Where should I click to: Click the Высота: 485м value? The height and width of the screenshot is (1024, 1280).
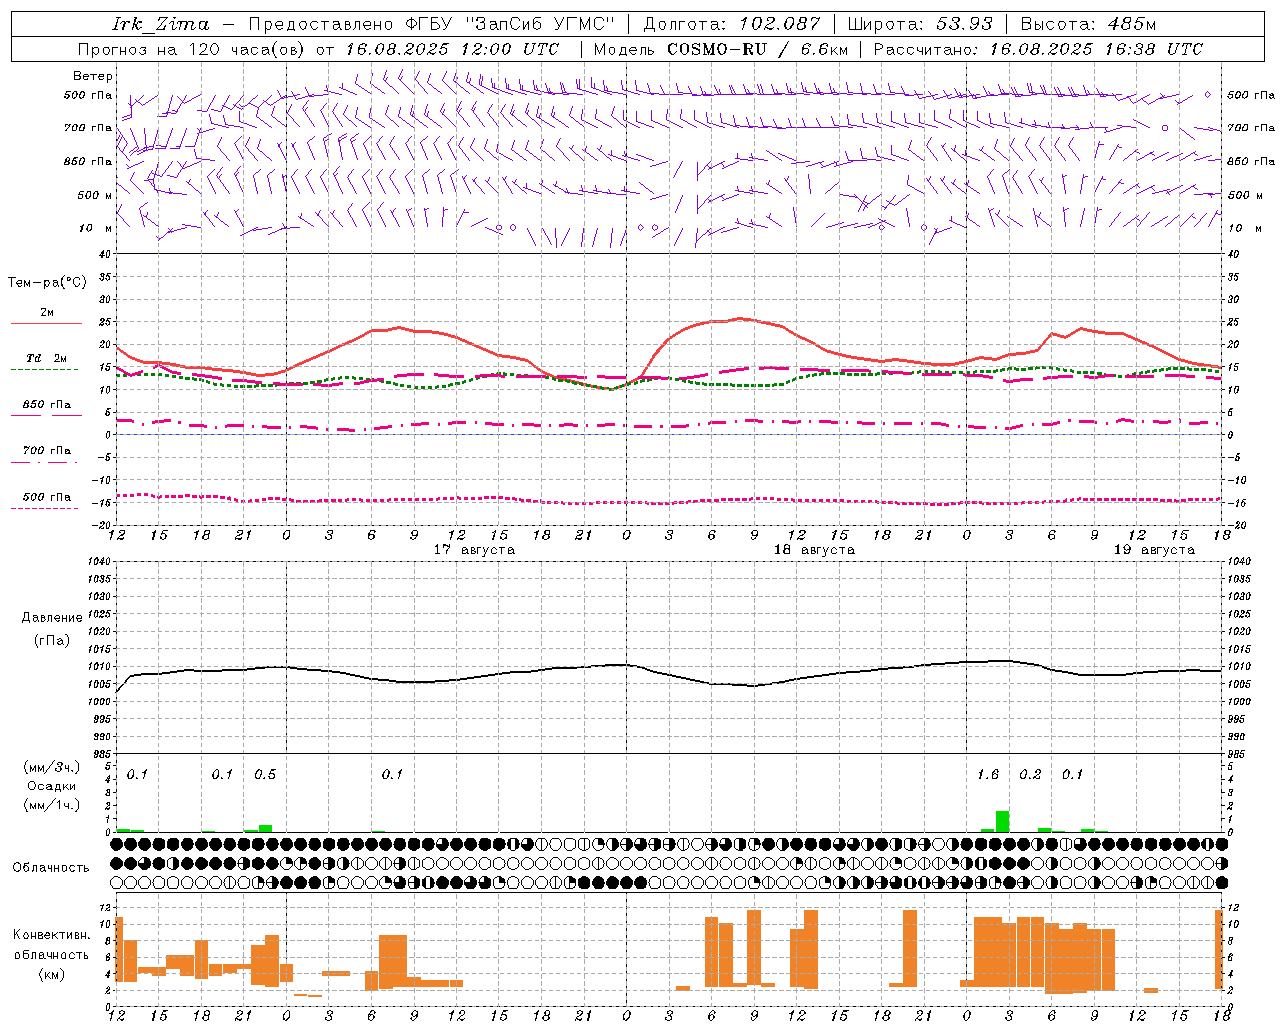(x=1088, y=24)
